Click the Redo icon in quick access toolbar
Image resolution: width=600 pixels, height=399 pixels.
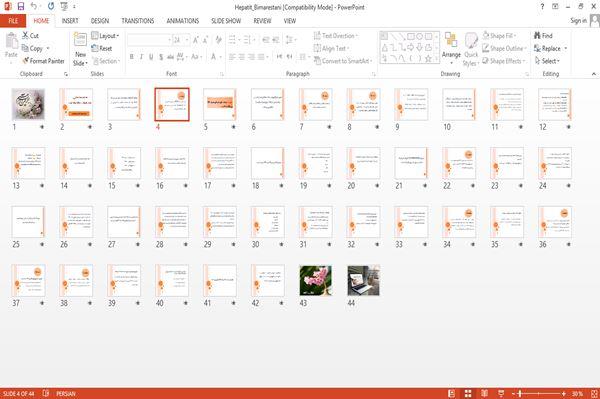click(51, 7)
